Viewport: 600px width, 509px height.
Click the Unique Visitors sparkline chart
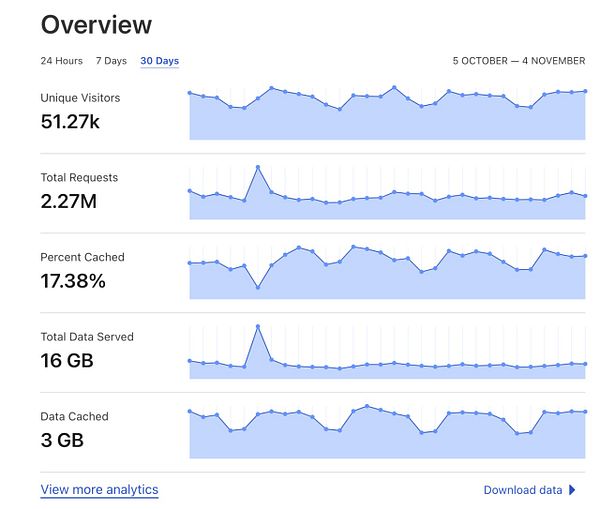click(x=387, y=118)
